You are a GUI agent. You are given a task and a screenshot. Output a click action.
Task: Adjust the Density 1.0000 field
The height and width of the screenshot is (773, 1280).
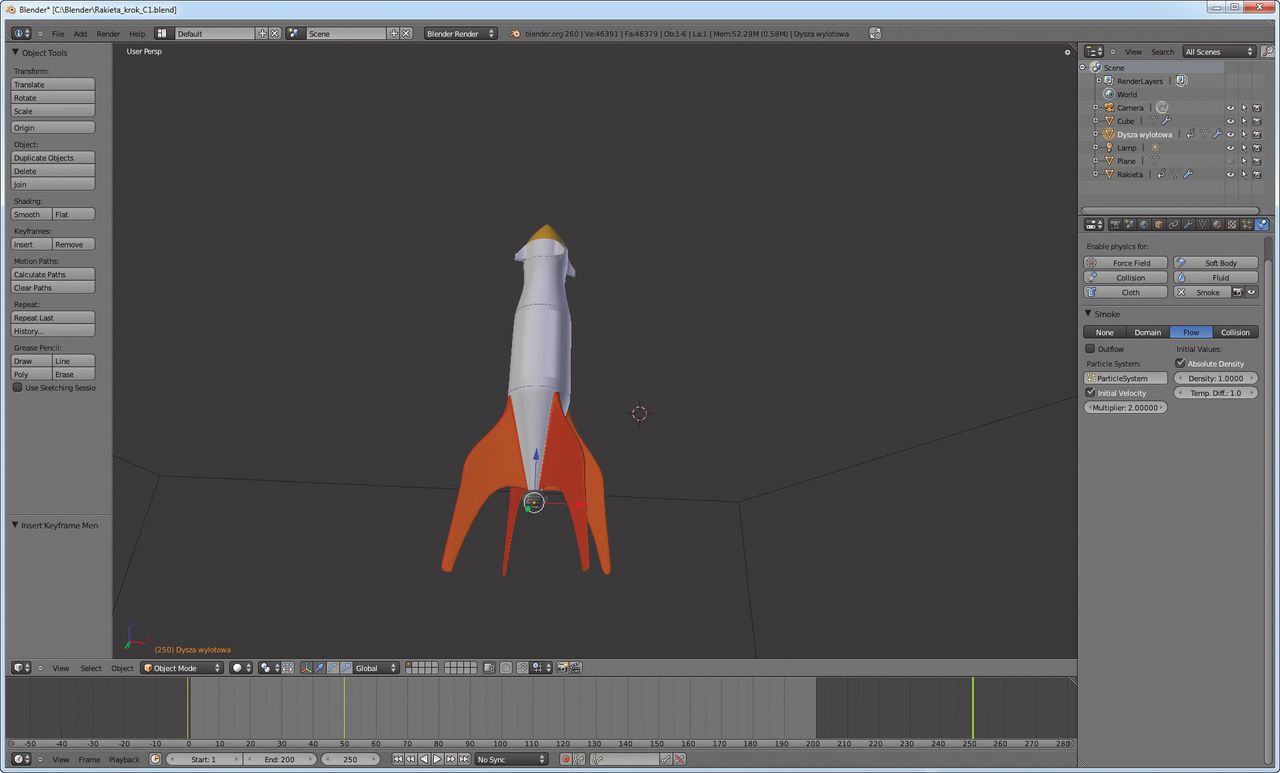pos(1215,378)
